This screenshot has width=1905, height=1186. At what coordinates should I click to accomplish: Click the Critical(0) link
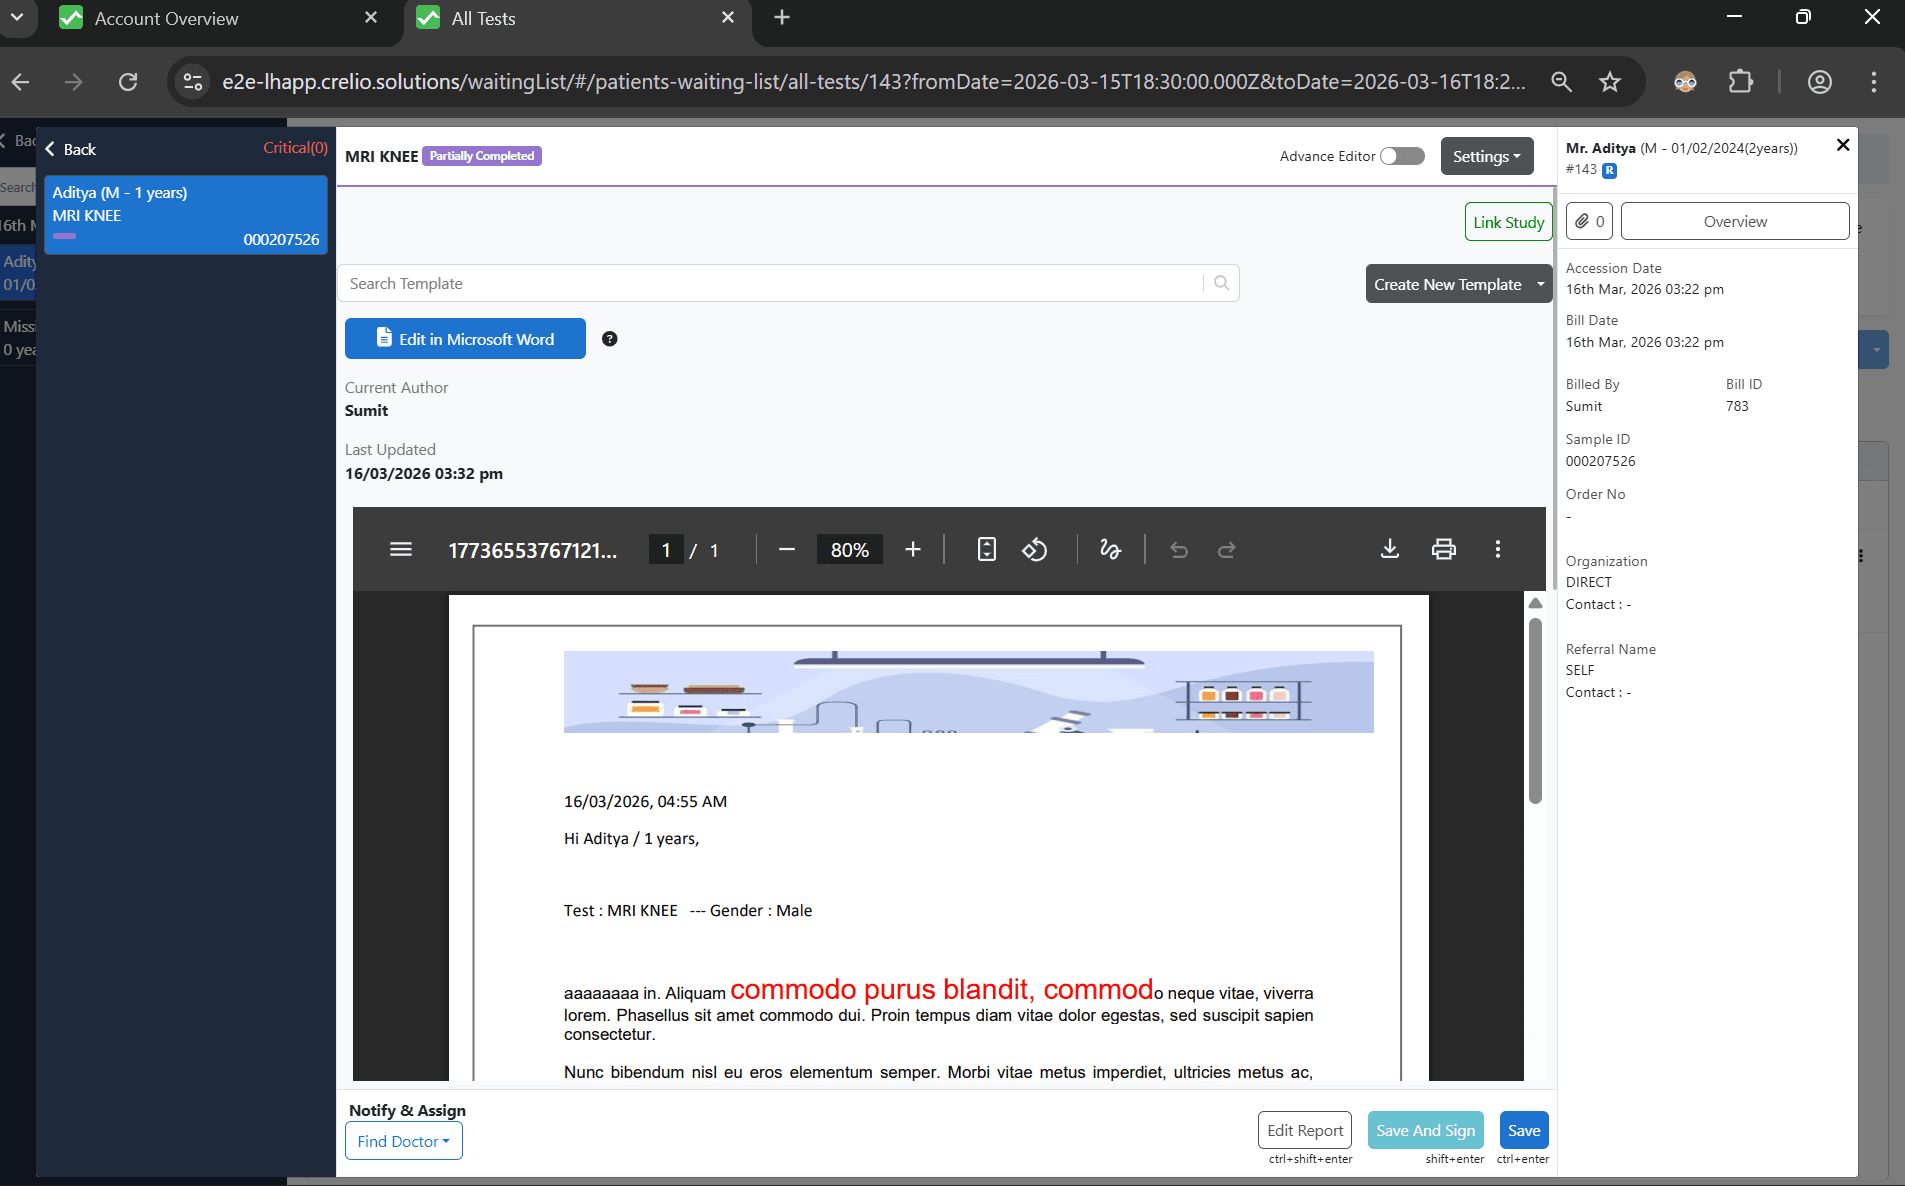[x=295, y=147]
